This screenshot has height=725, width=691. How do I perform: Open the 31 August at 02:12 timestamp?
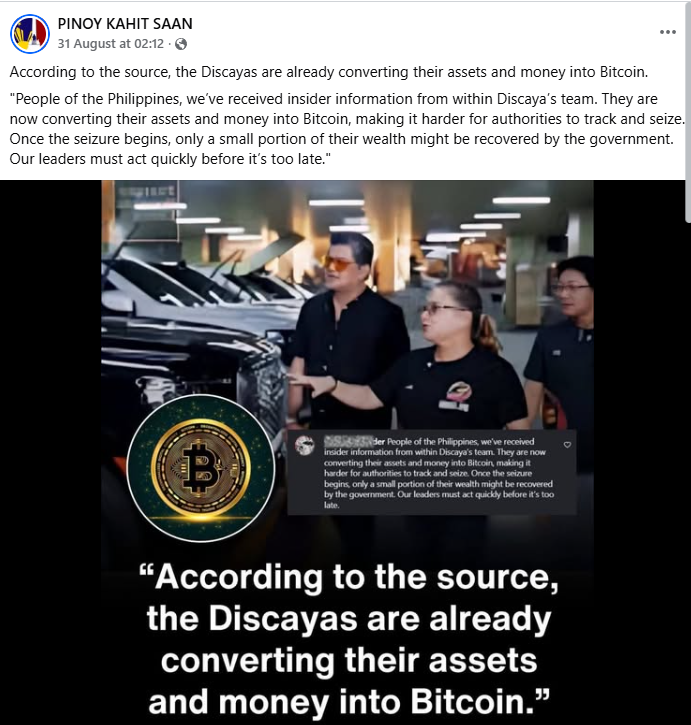click(111, 44)
